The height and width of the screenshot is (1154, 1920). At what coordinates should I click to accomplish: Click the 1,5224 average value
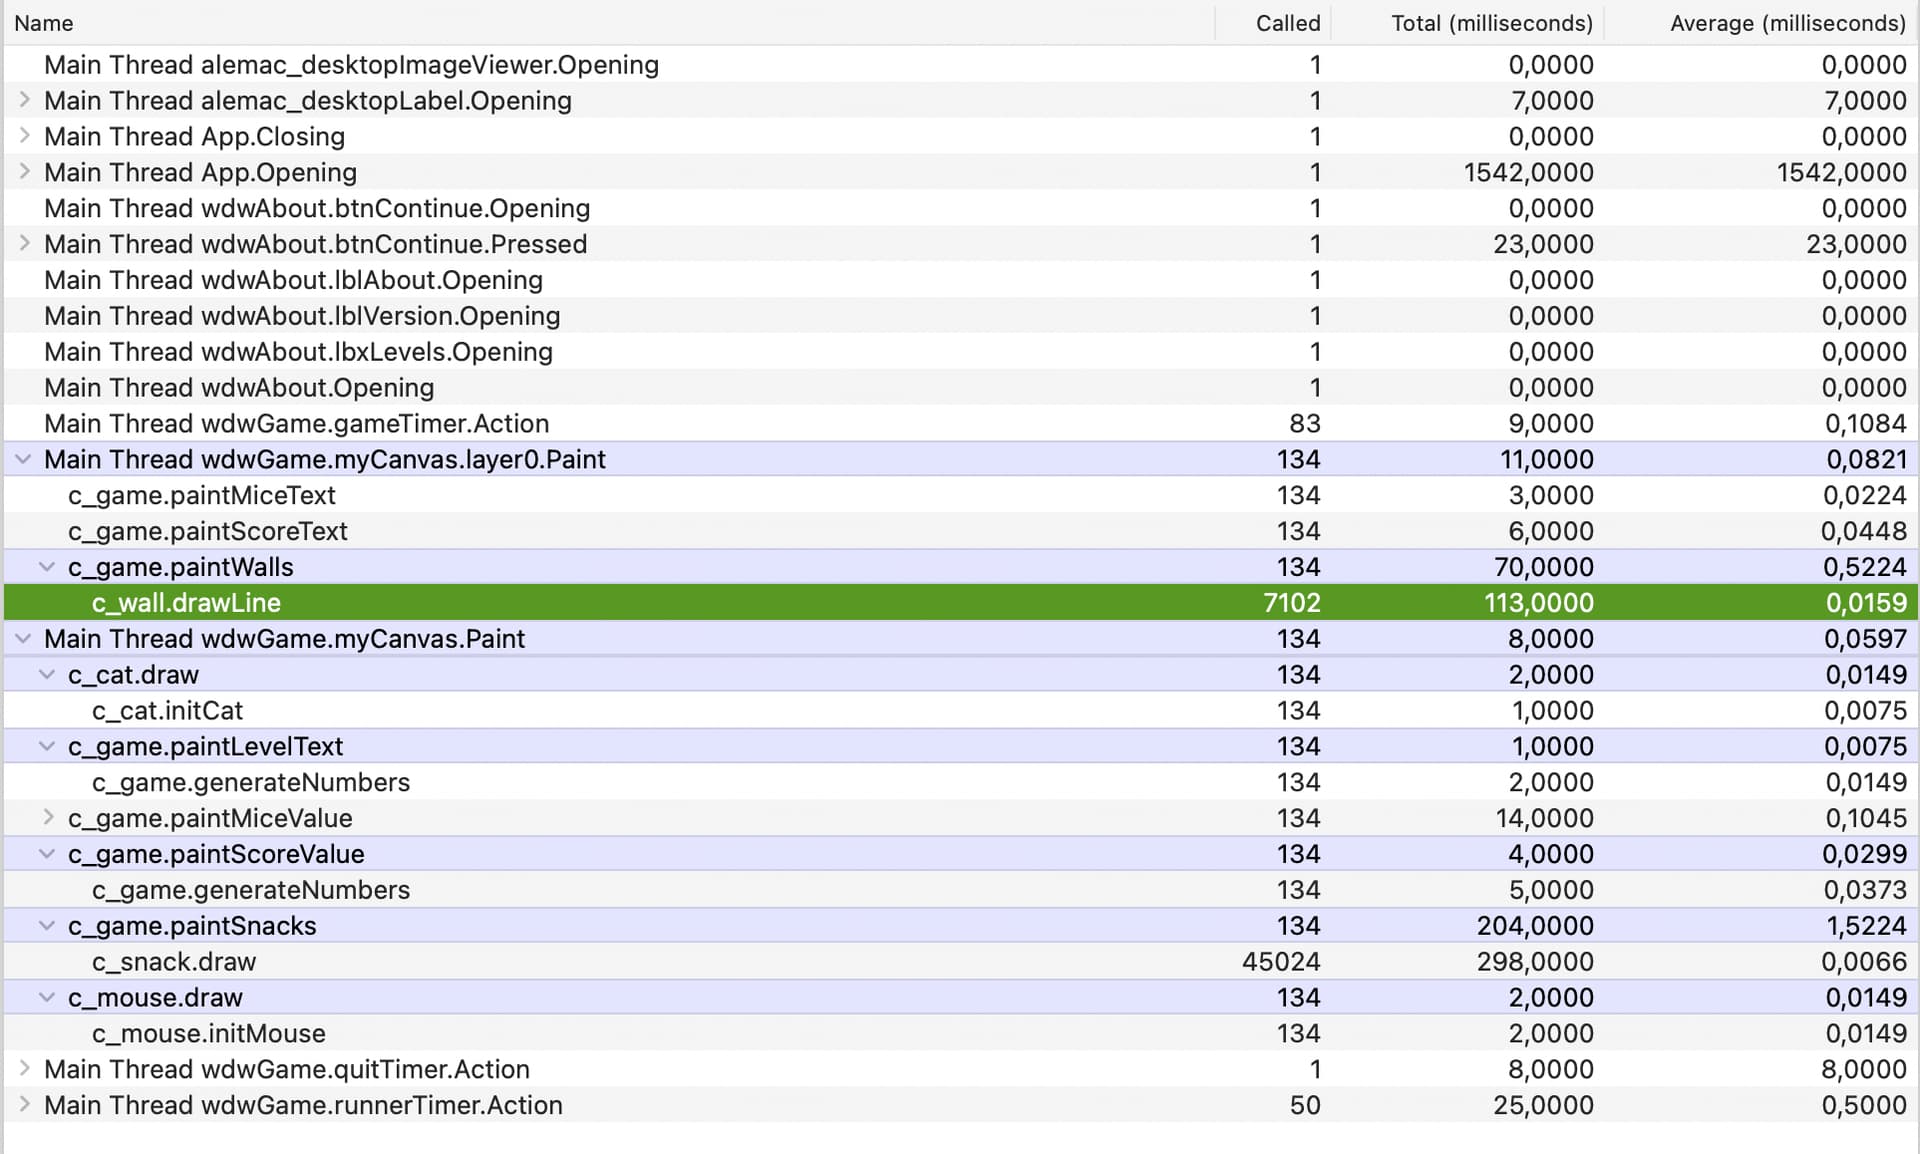[1867, 926]
